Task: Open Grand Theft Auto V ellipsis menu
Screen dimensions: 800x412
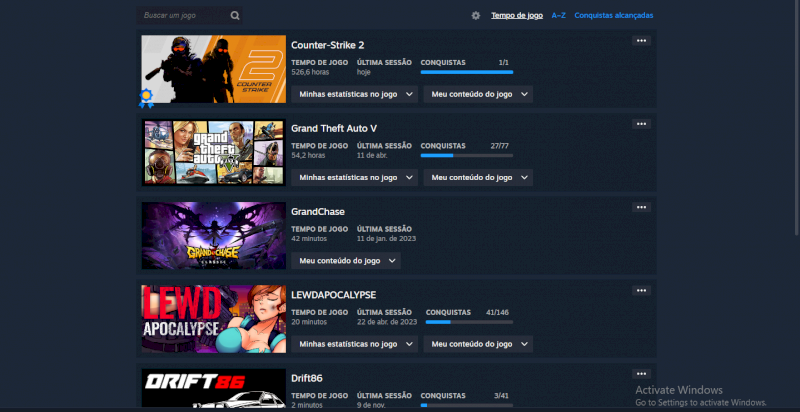Action: coord(641,124)
